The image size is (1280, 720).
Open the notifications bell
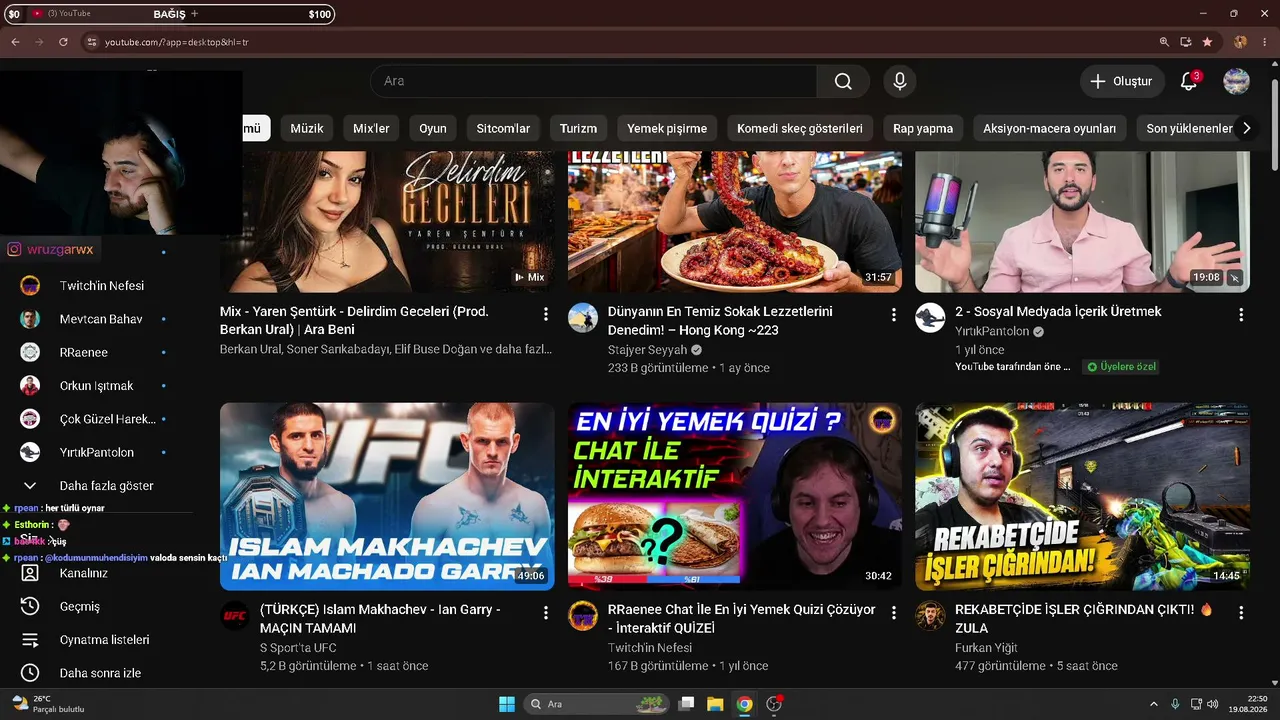(x=1189, y=81)
